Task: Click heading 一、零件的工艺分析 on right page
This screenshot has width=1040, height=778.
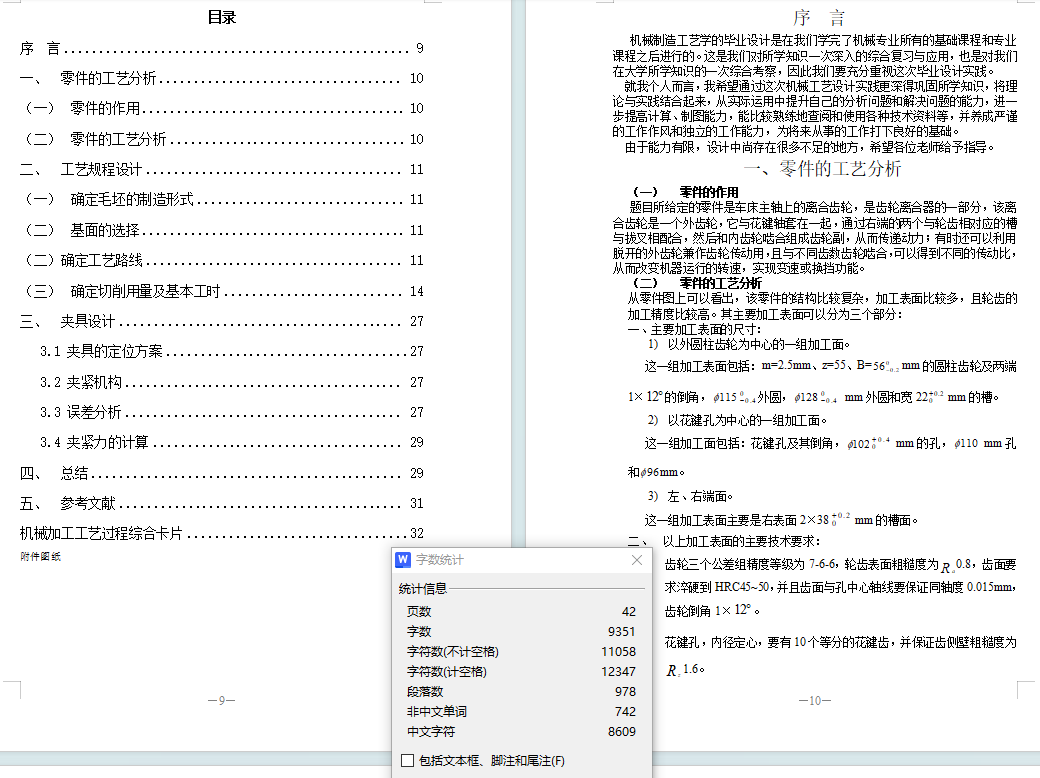Action: coord(822,168)
